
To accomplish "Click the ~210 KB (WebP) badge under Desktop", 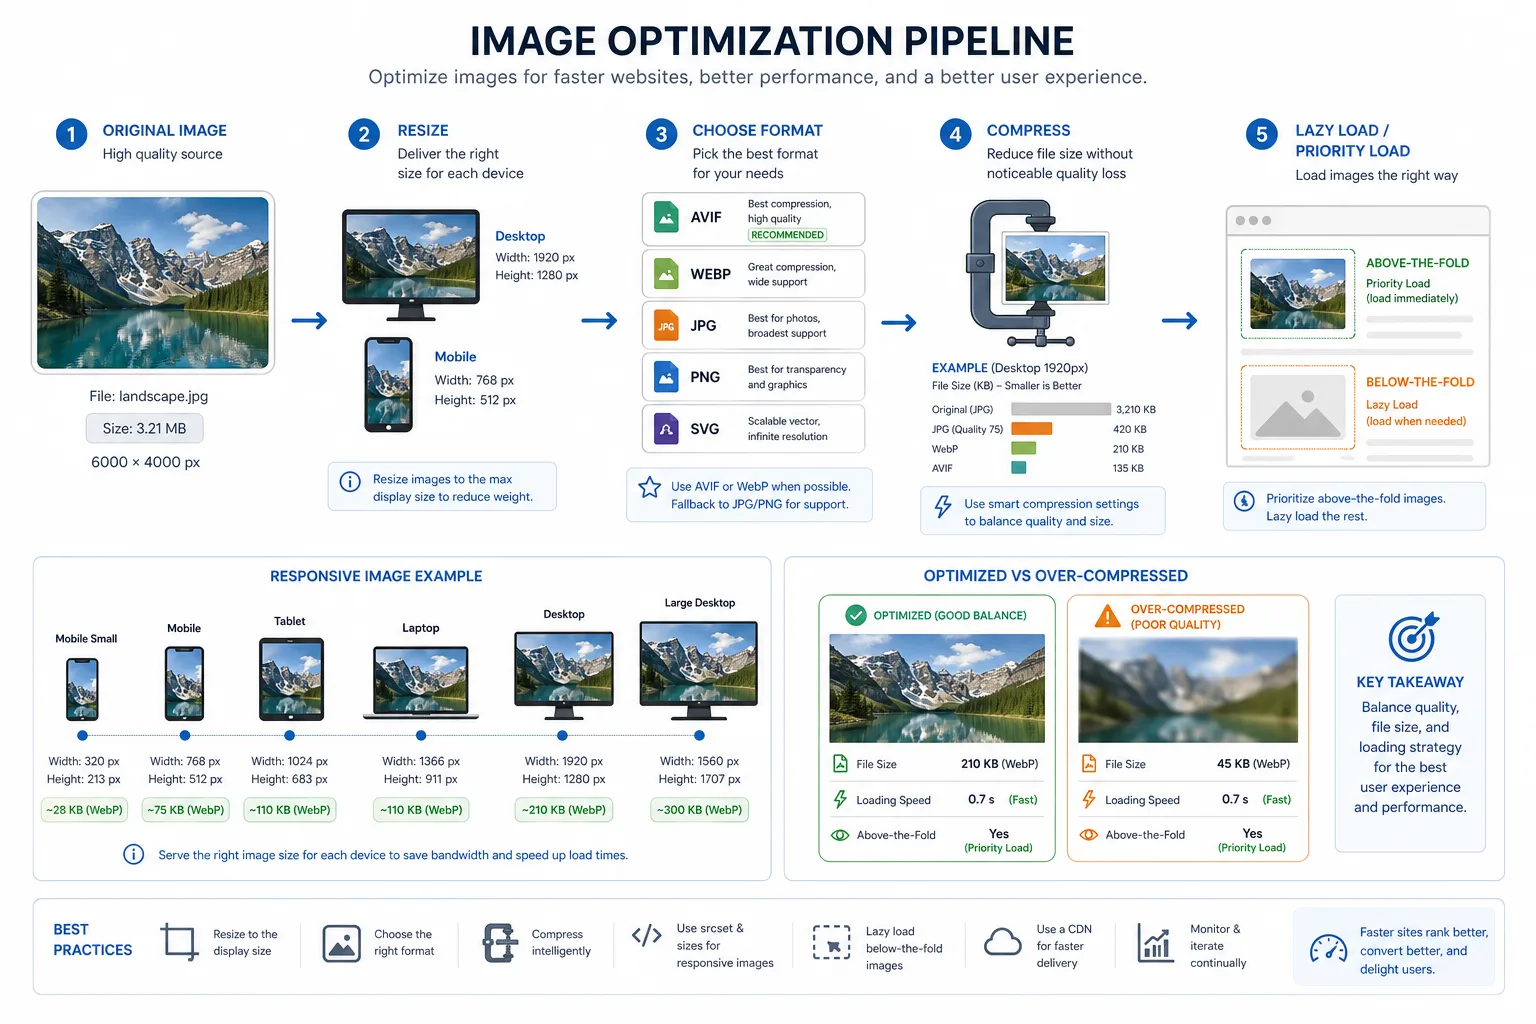I will pyautogui.click(x=564, y=810).
